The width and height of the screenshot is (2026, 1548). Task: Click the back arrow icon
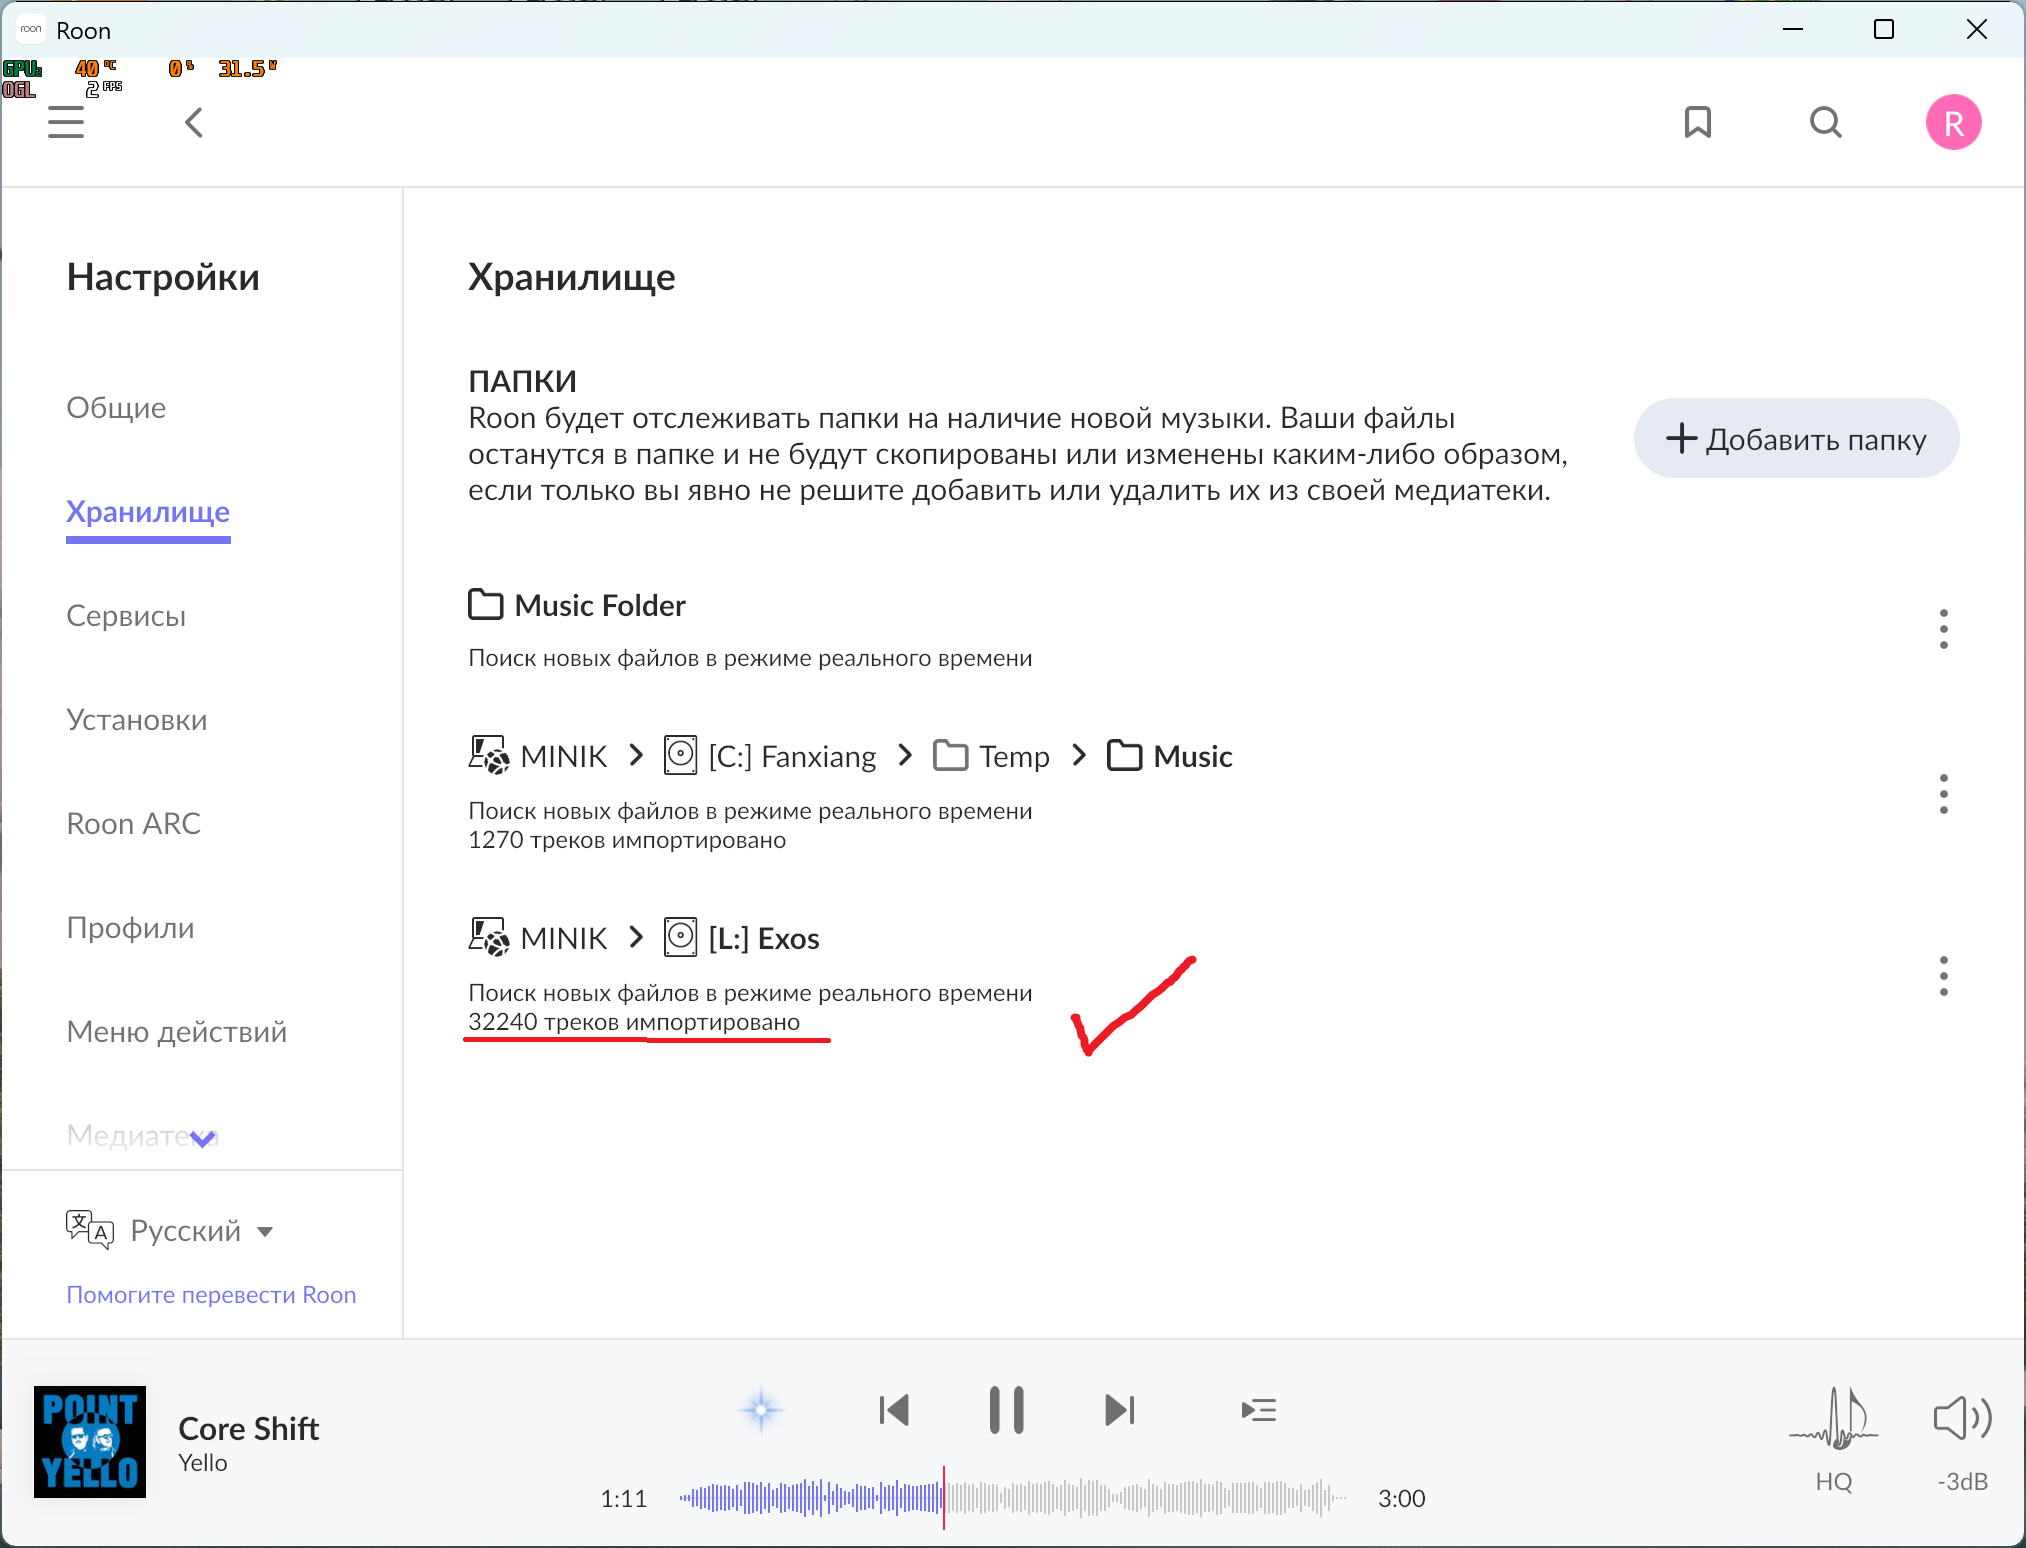coord(194,122)
